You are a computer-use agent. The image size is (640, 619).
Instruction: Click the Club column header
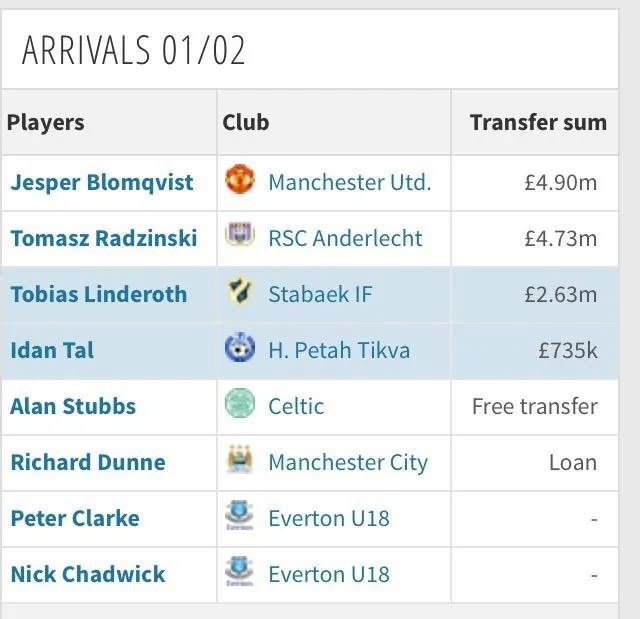(246, 123)
